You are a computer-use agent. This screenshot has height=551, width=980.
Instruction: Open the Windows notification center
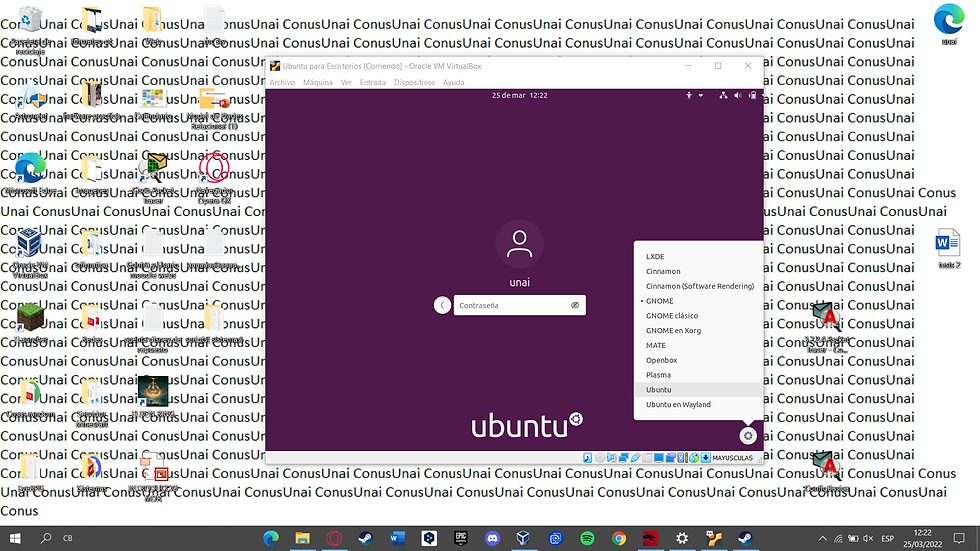click(959, 538)
